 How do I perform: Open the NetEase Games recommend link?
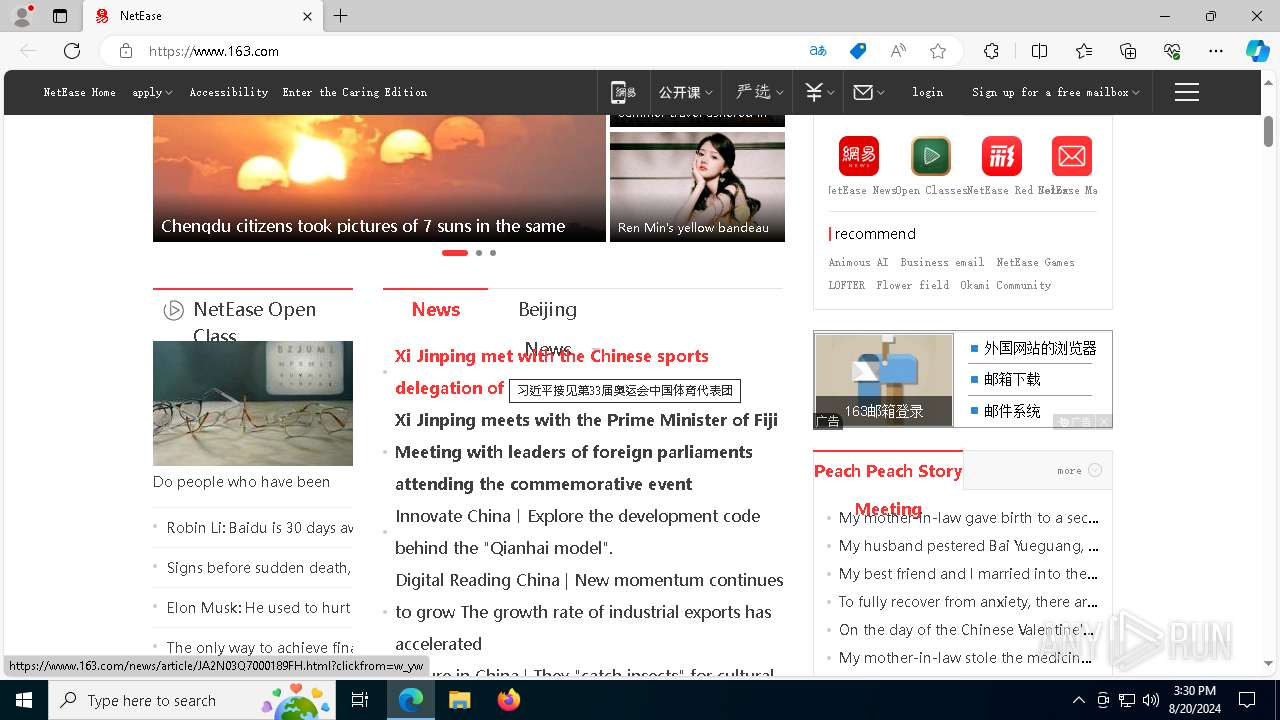click(1035, 262)
